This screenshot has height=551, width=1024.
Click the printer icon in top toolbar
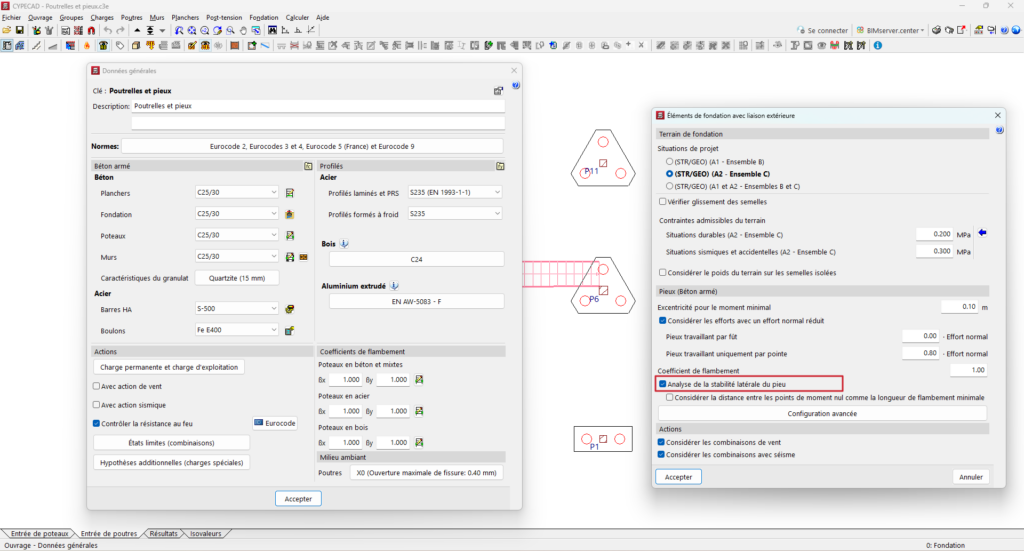point(936,31)
